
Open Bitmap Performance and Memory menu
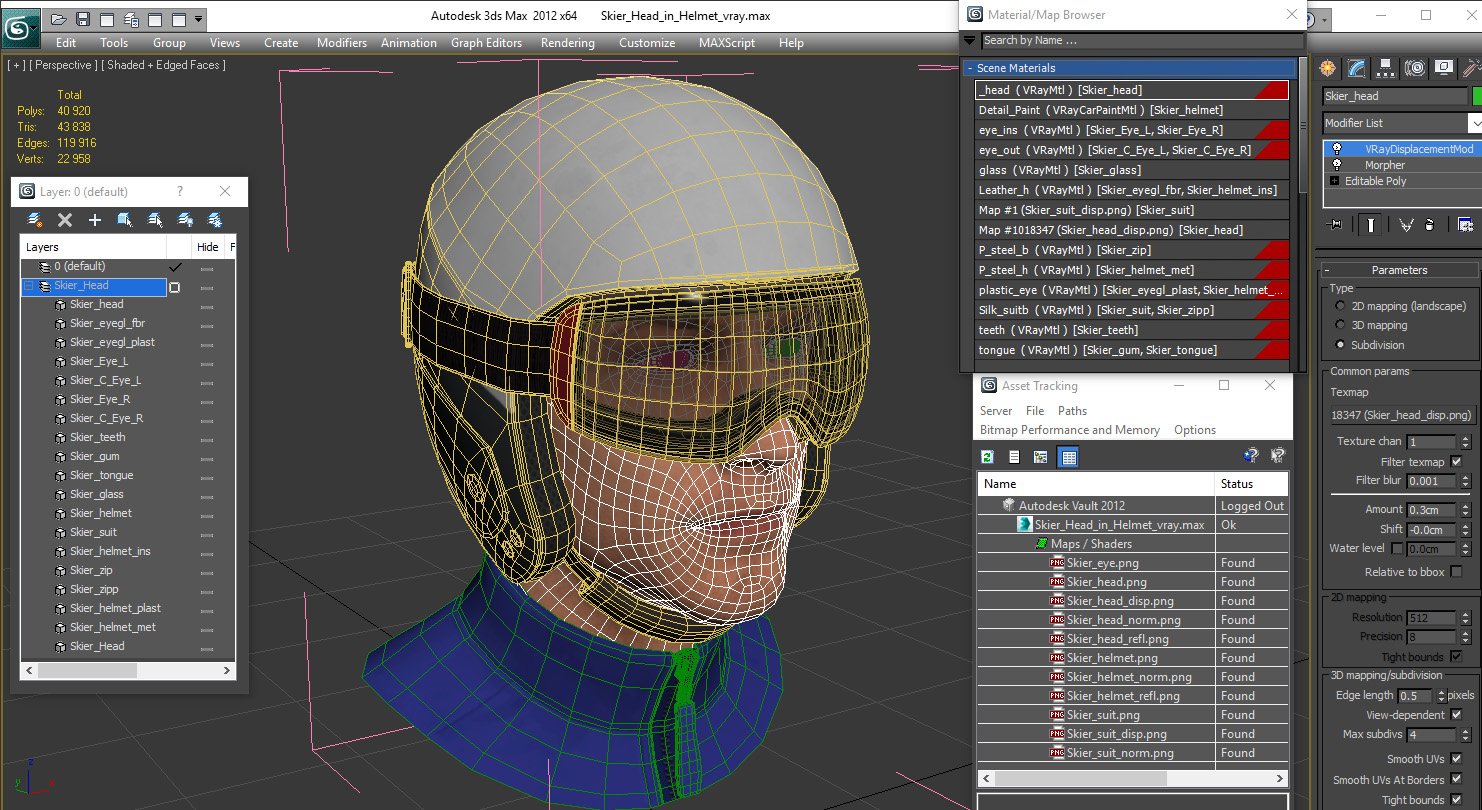pyautogui.click(x=1069, y=430)
